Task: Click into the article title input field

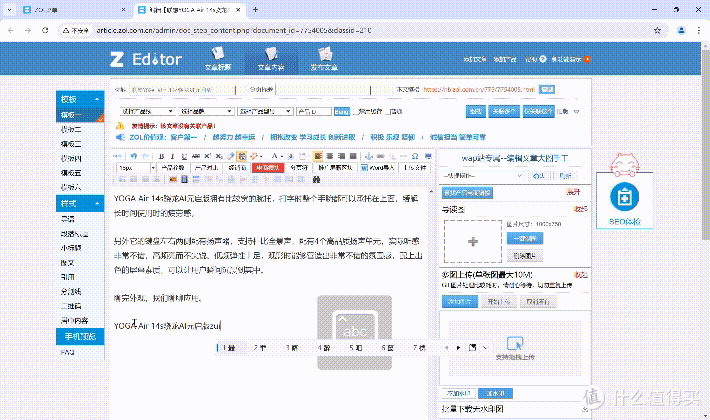Action: (x=182, y=90)
